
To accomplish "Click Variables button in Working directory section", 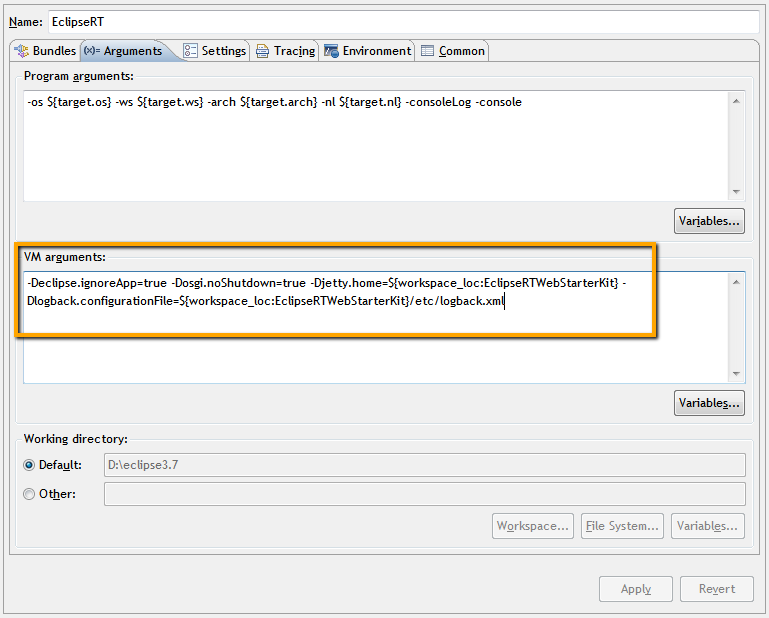I will [708, 526].
